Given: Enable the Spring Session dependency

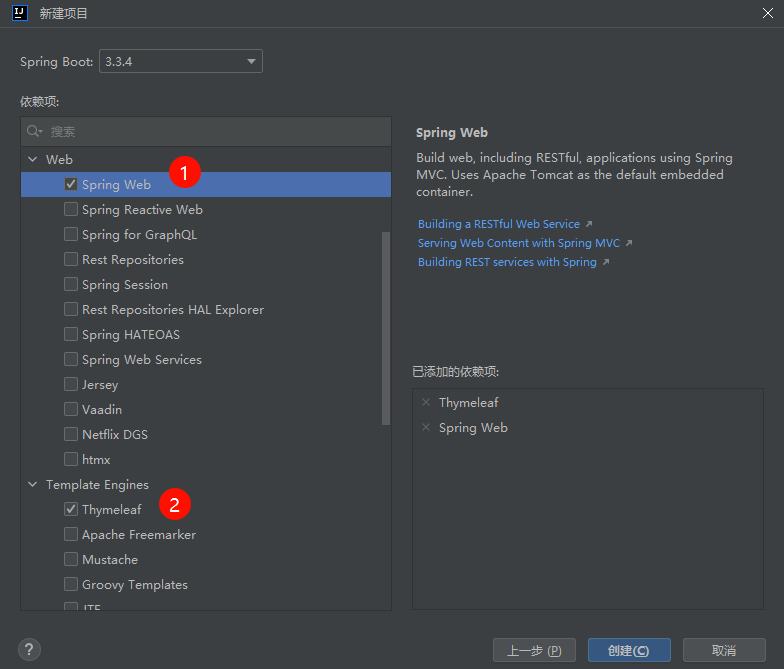Looking at the screenshot, I should pyautogui.click(x=71, y=284).
